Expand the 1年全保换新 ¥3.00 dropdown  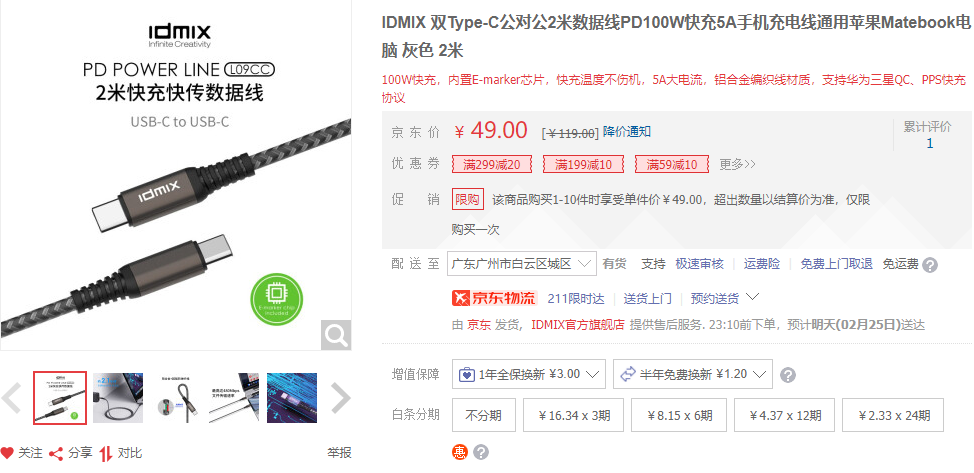click(x=529, y=374)
